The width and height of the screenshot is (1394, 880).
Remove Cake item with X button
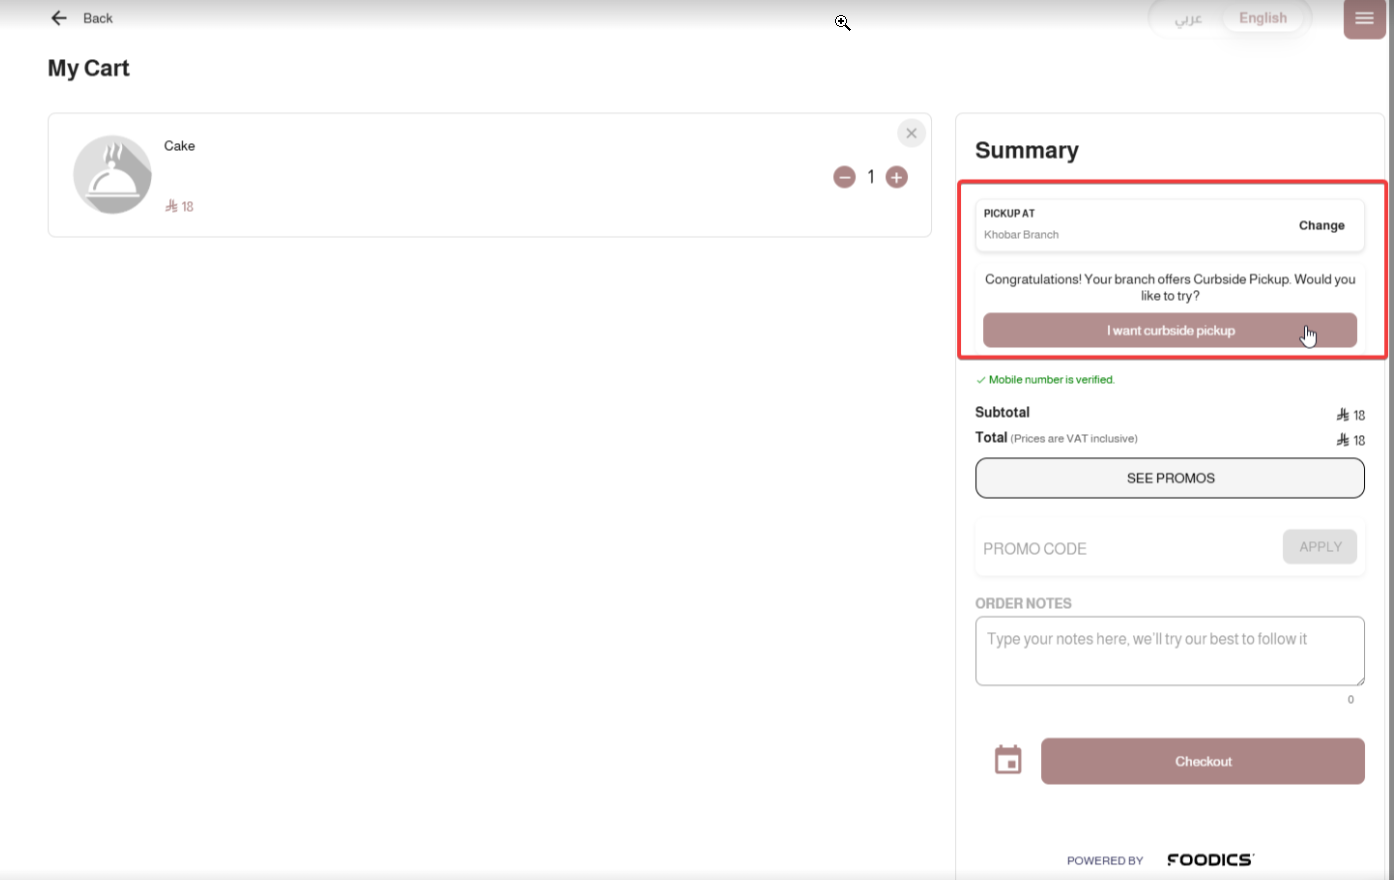911,133
